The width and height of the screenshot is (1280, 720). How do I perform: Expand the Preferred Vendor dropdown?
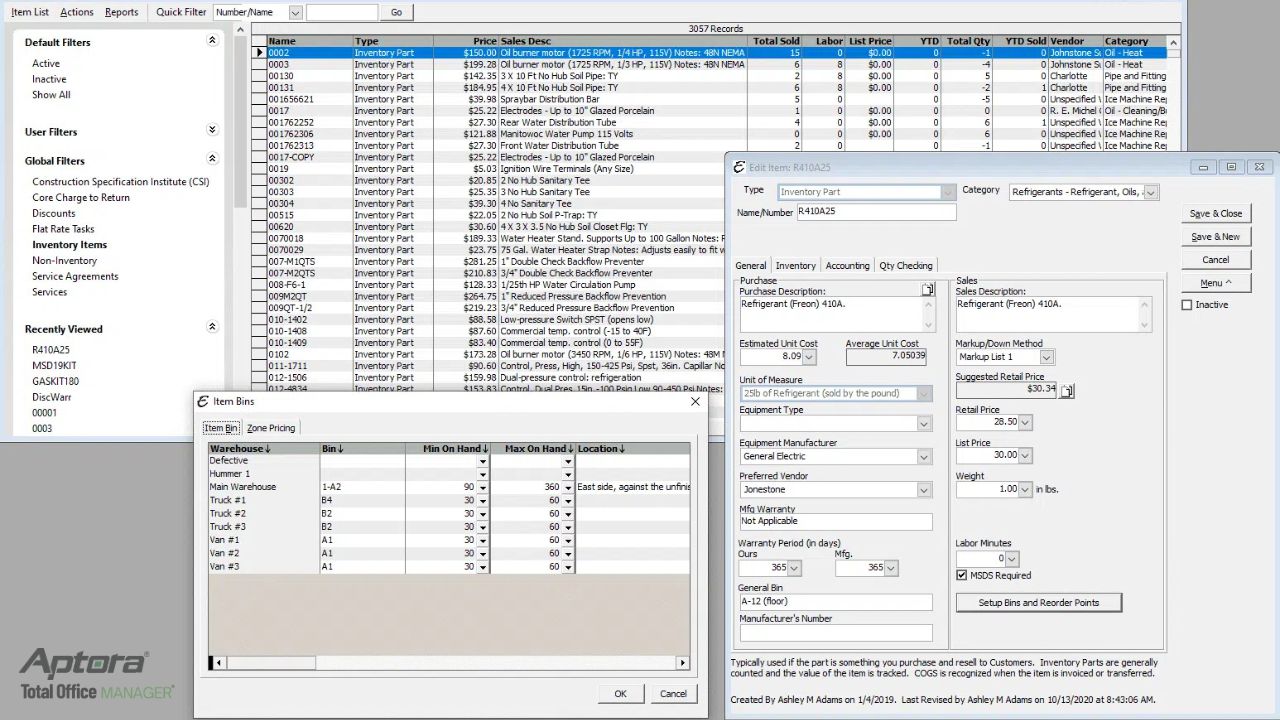click(924, 490)
